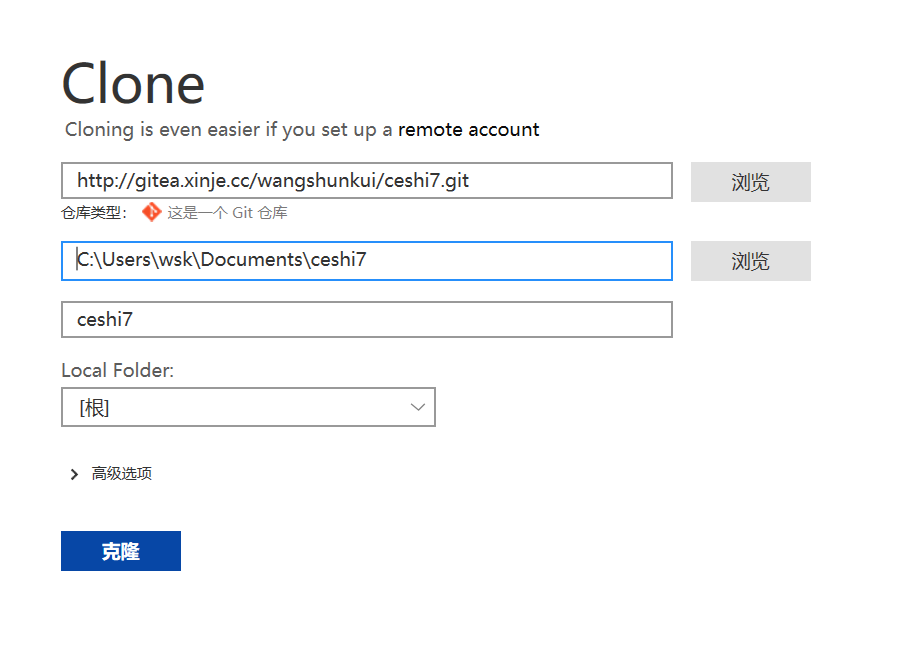
Task: Click the orange Git repository type icon
Action: pos(152,212)
